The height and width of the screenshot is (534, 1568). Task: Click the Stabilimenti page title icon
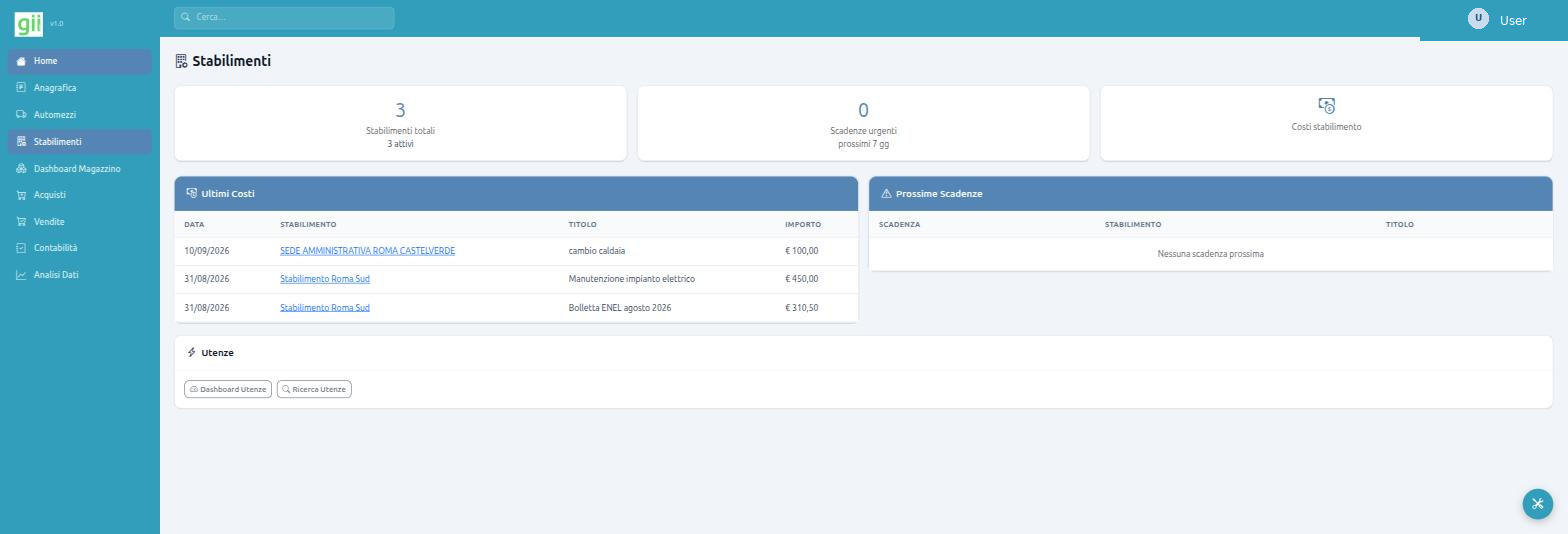click(181, 61)
